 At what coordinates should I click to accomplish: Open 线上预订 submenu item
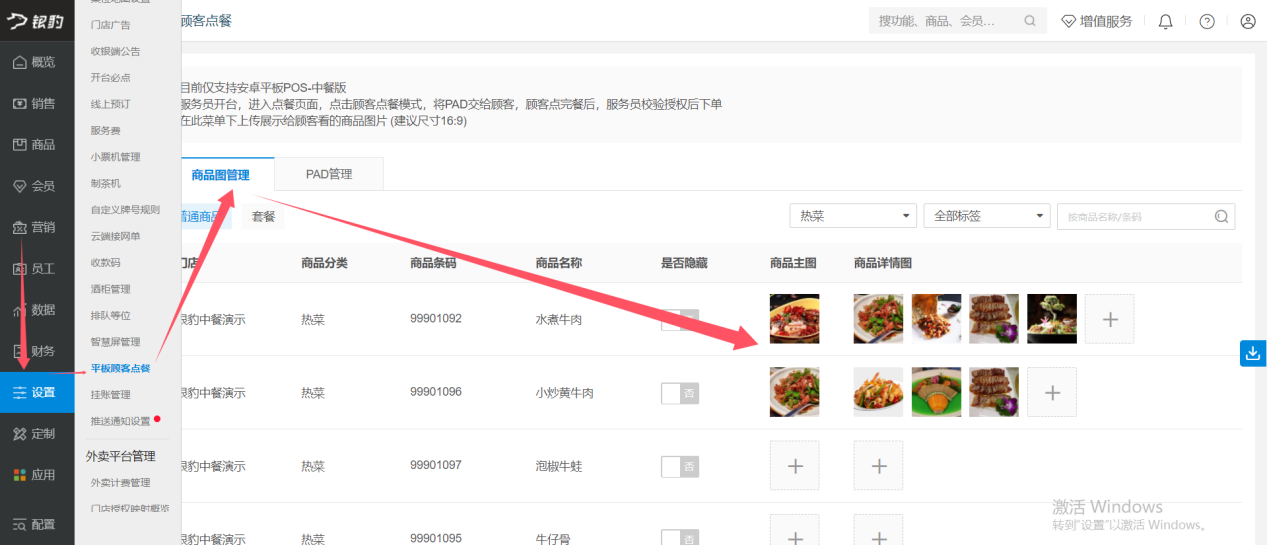click(x=111, y=104)
